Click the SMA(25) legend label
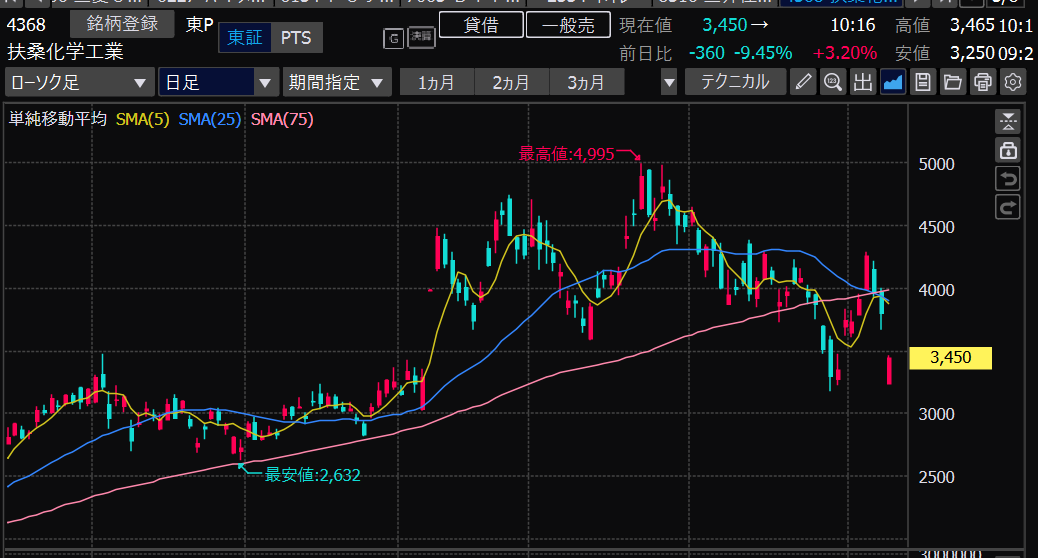1038x558 pixels. (210, 119)
